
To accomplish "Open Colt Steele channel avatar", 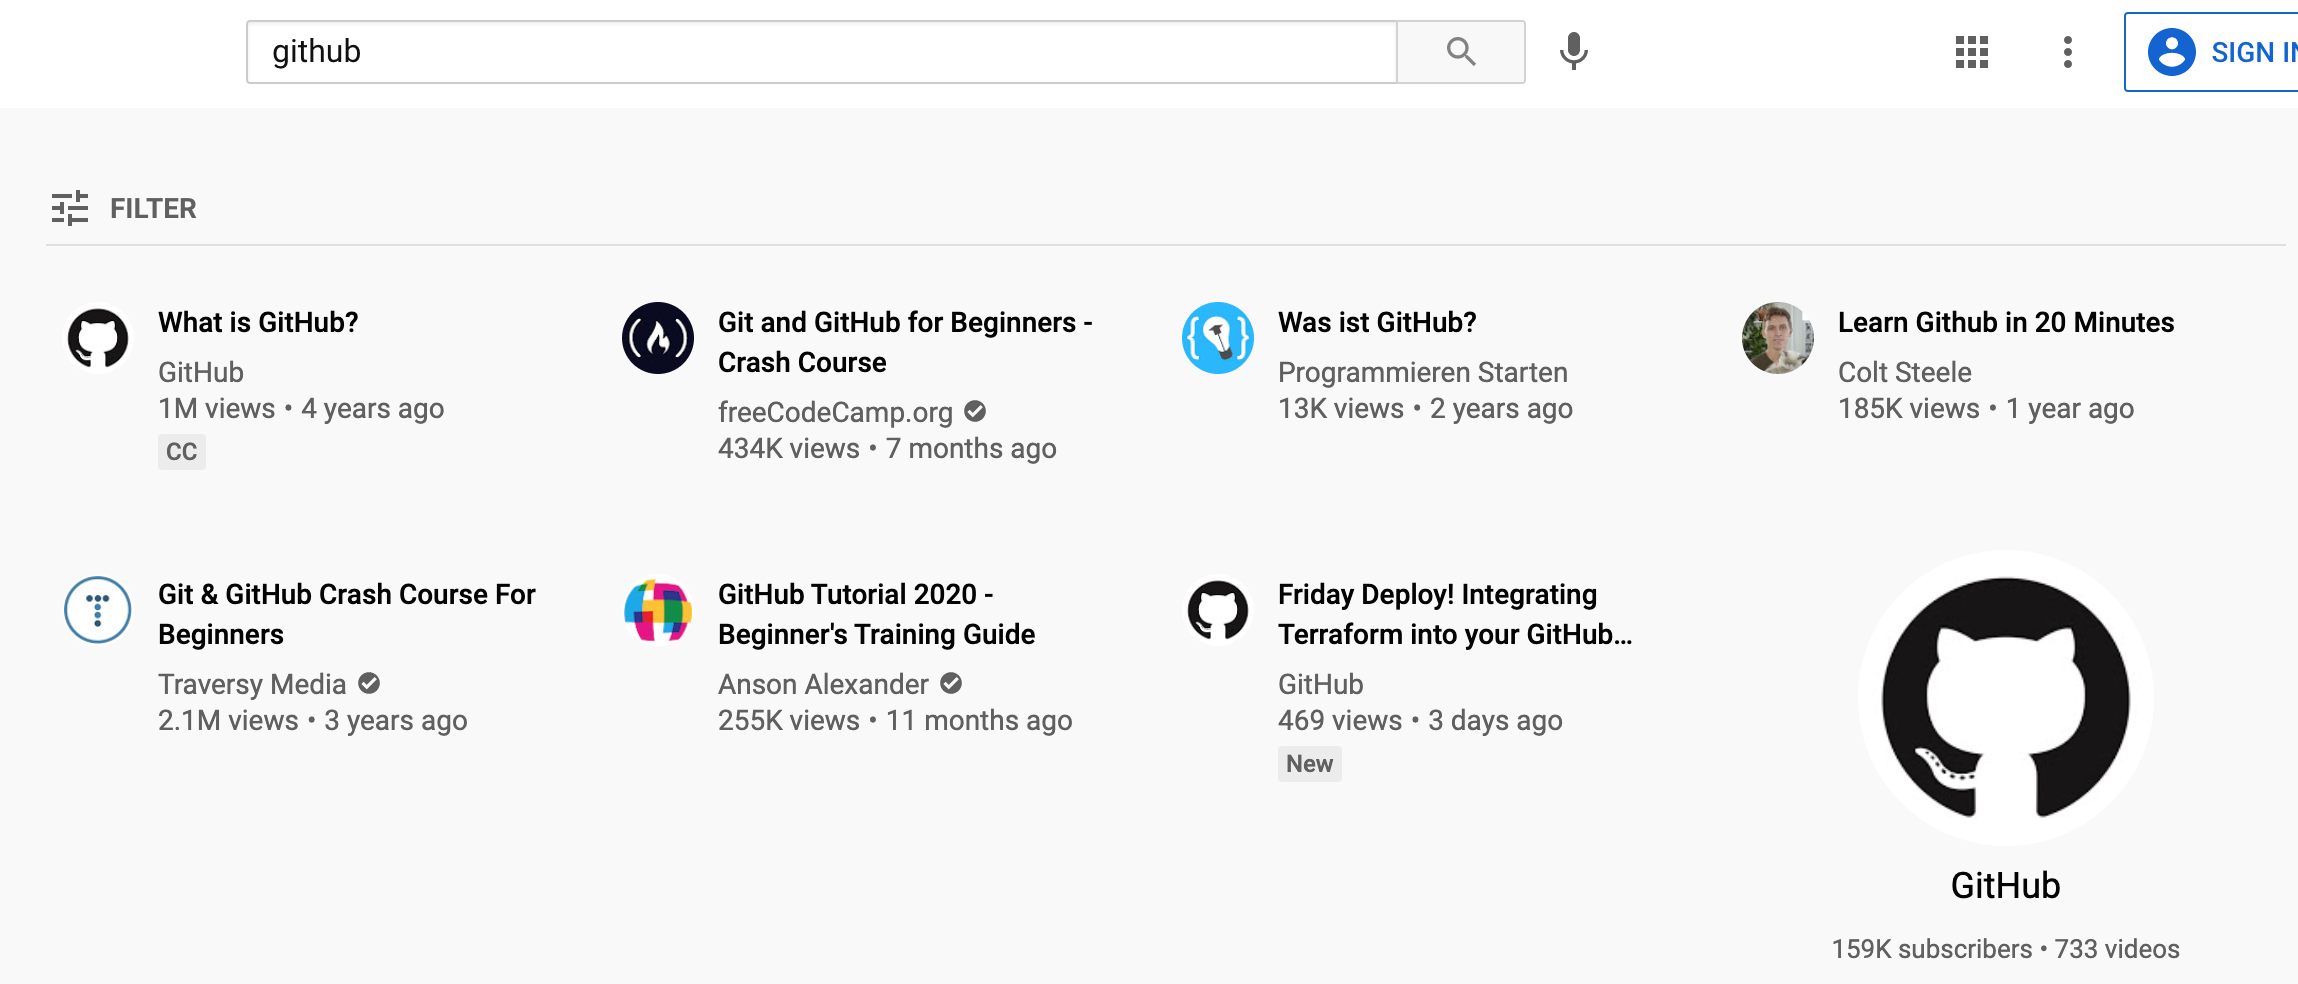I will [1778, 338].
